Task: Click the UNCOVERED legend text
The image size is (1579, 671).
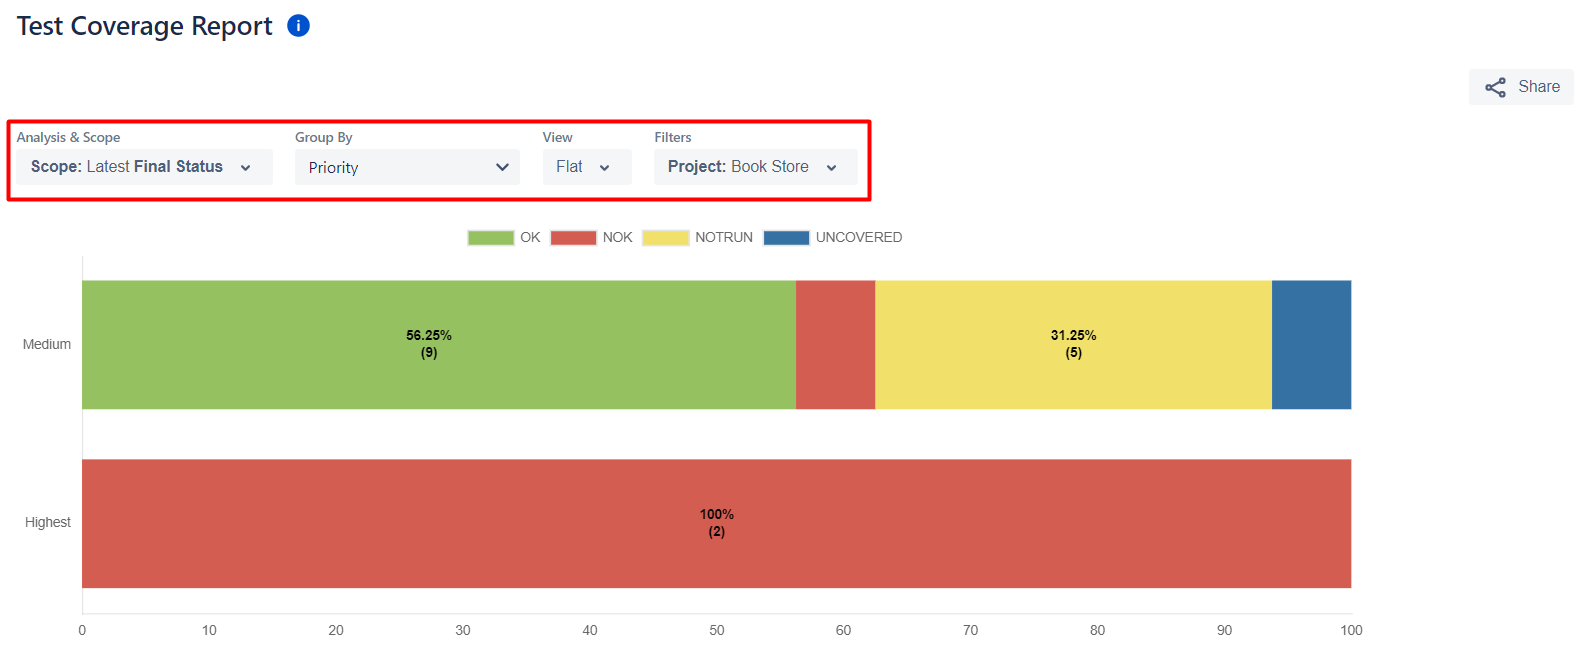Action: [859, 238]
